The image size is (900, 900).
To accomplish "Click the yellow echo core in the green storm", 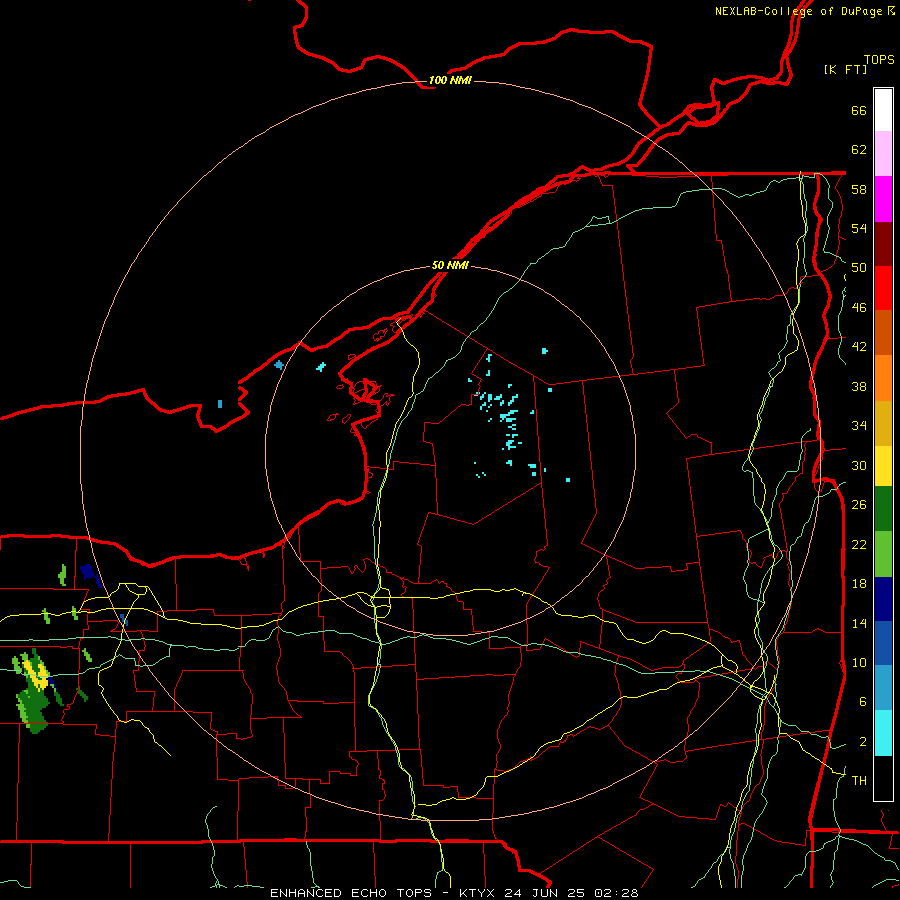I will [38, 676].
